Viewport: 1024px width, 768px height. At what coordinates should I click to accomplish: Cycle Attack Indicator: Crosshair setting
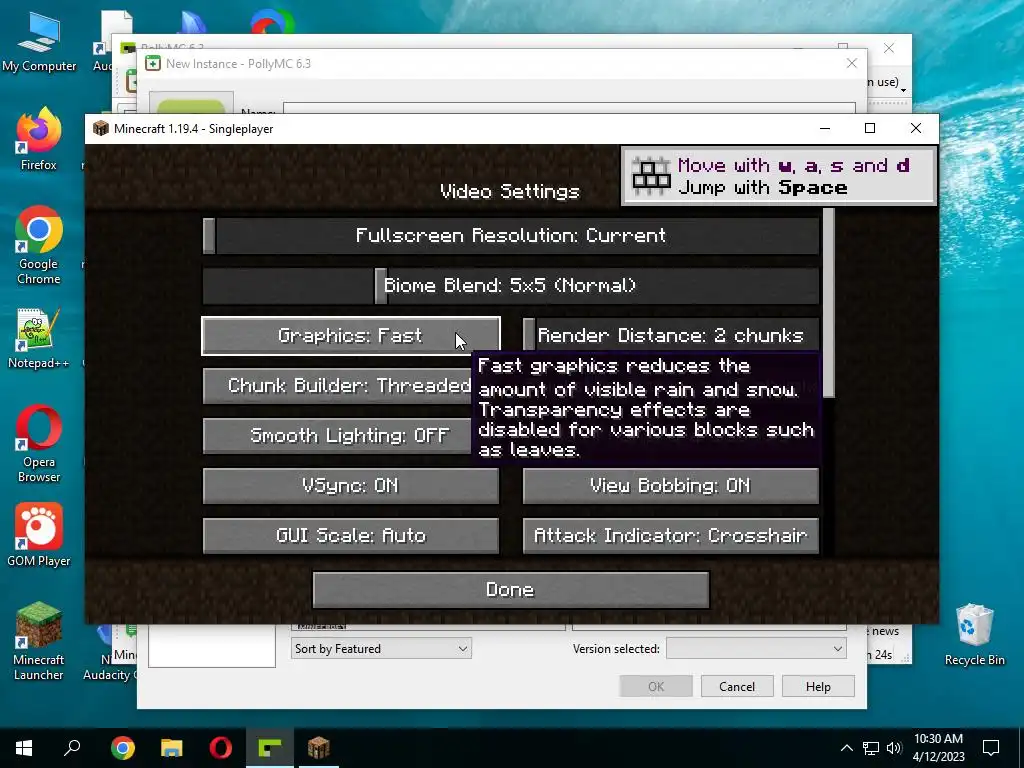click(x=671, y=536)
